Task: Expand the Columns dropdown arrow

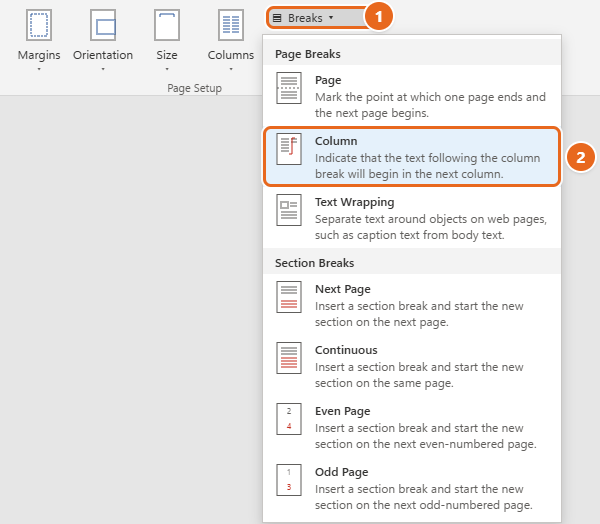Action: click(x=231, y=69)
